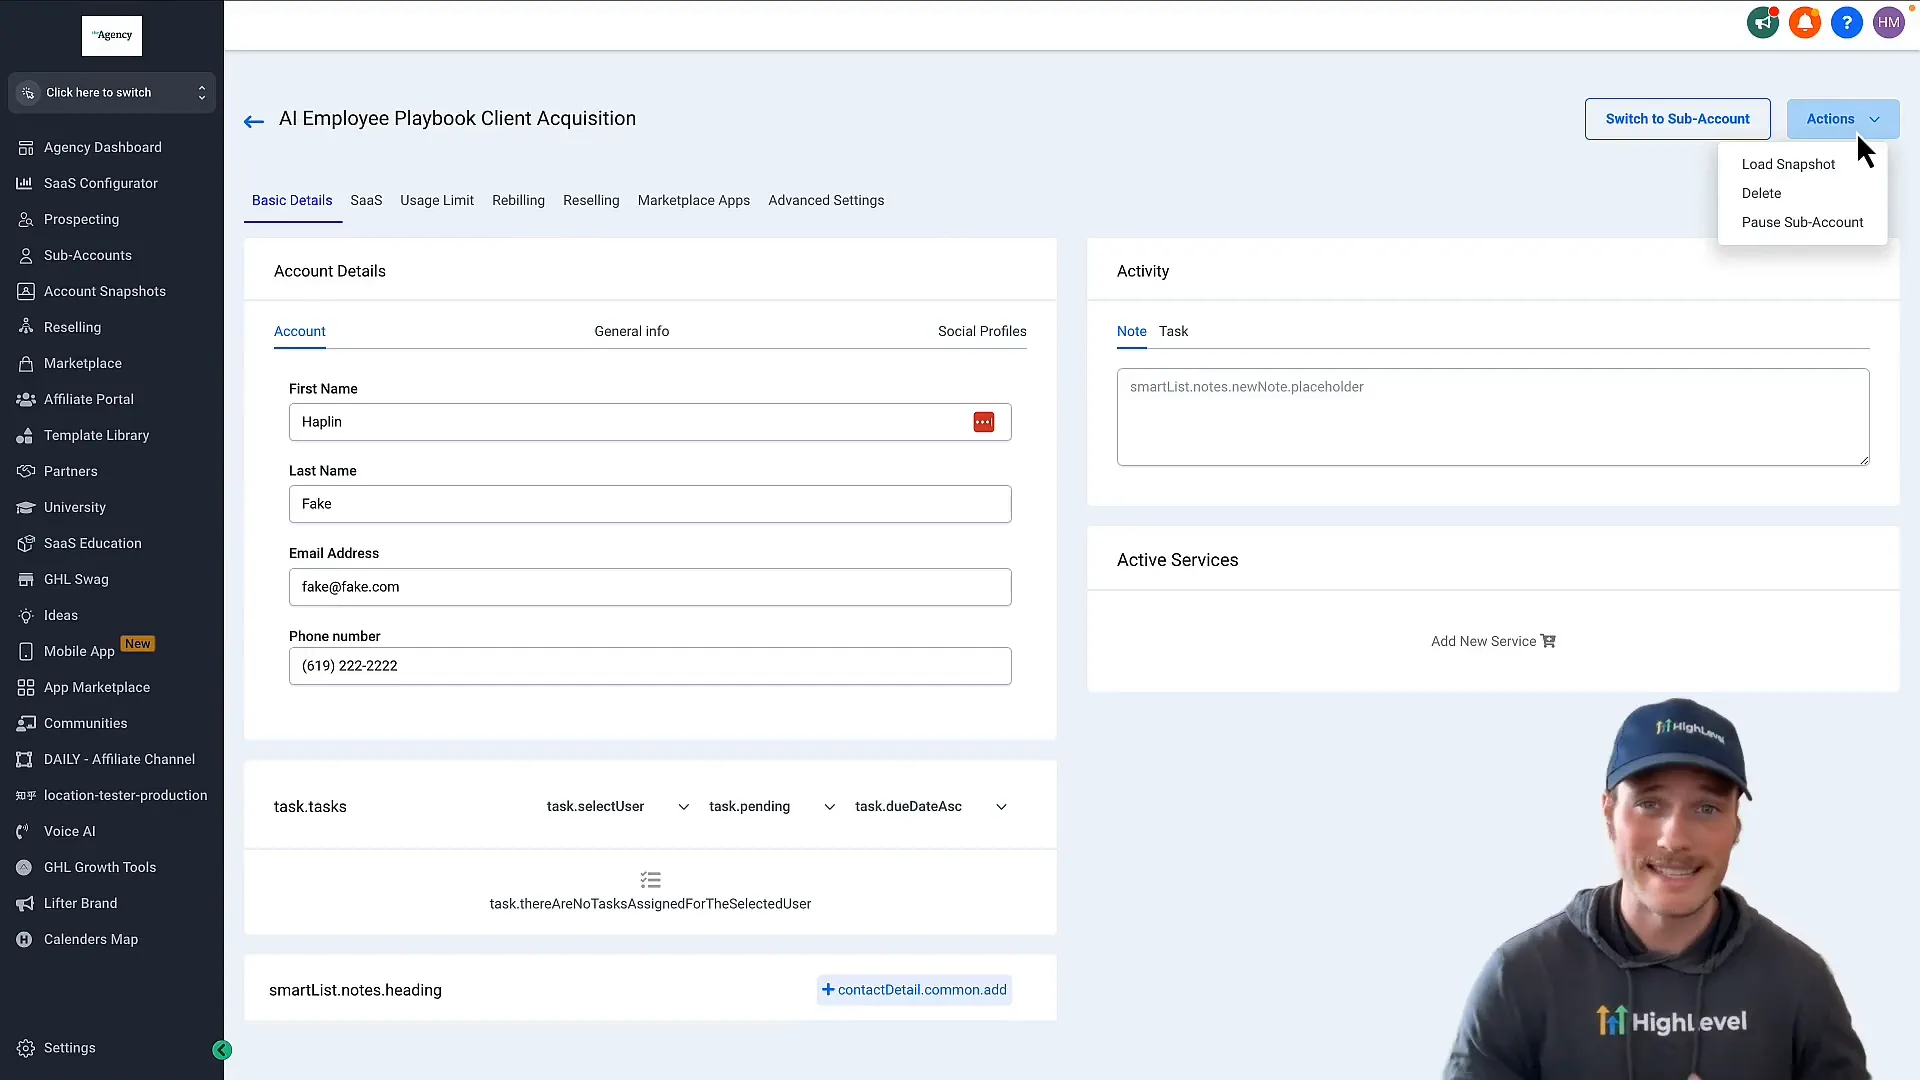This screenshot has width=1920, height=1080.
Task: Click the Agency Dashboard sidebar icon
Action: [26, 147]
